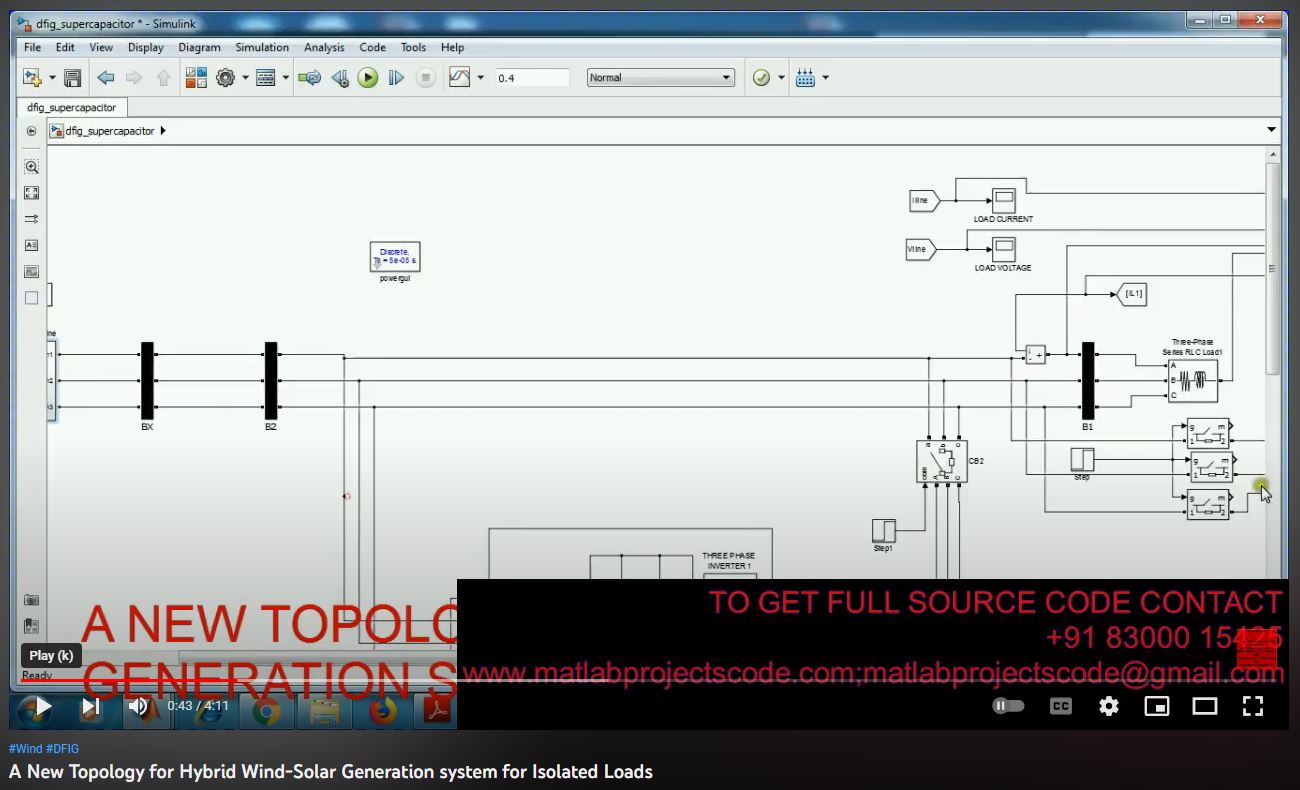Viewport: 1300px width, 790px height.
Task: Open the Edit menu
Action: (65, 47)
